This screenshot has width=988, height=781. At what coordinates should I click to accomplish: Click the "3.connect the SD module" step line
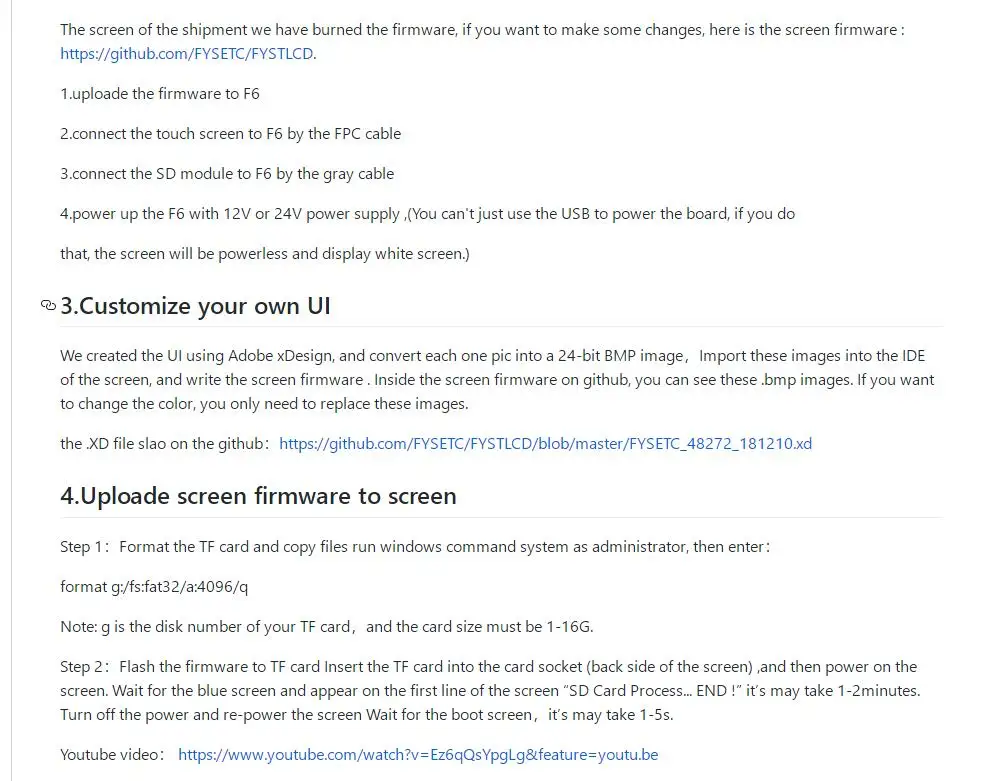click(227, 174)
